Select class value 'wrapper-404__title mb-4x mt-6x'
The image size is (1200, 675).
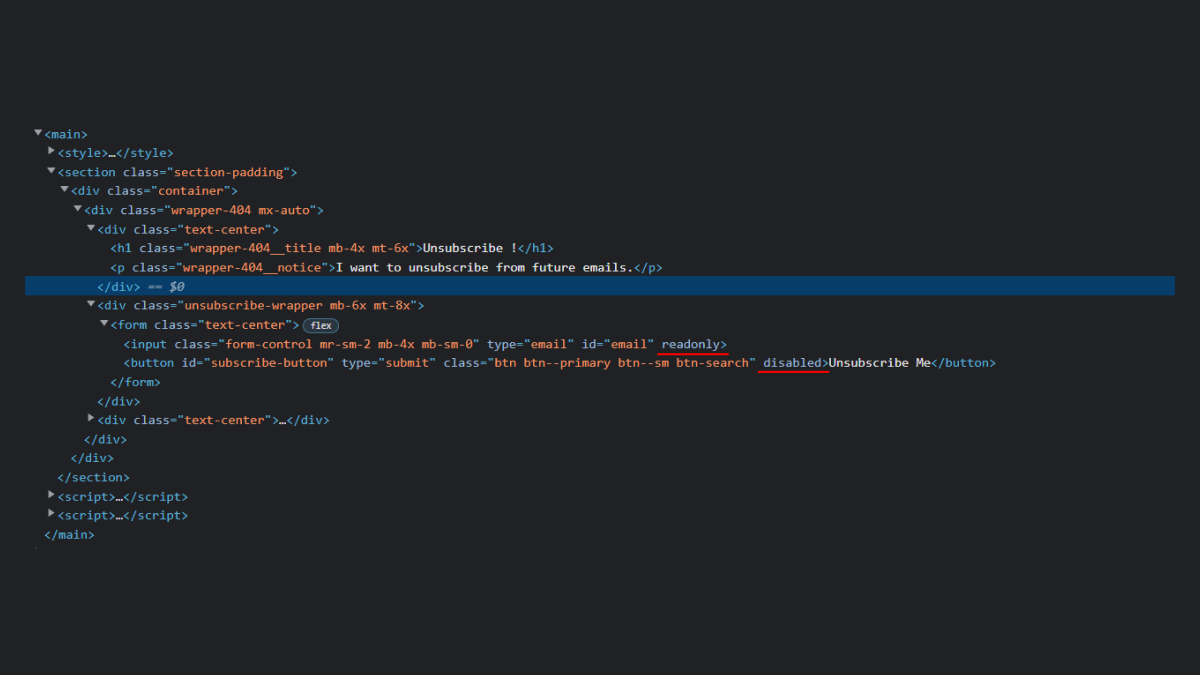click(301, 248)
